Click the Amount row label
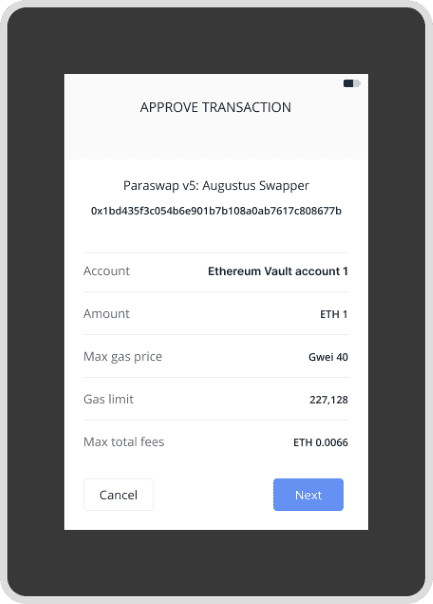The width and height of the screenshot is (433, 604). pyautogui.click(x=107, y=314)
